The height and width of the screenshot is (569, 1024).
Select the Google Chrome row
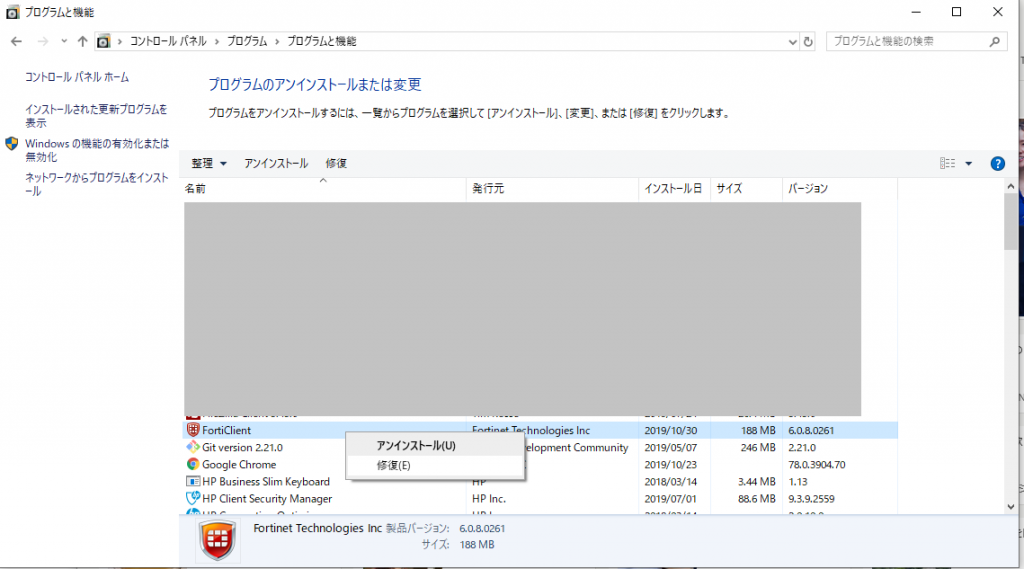point(540,464)
